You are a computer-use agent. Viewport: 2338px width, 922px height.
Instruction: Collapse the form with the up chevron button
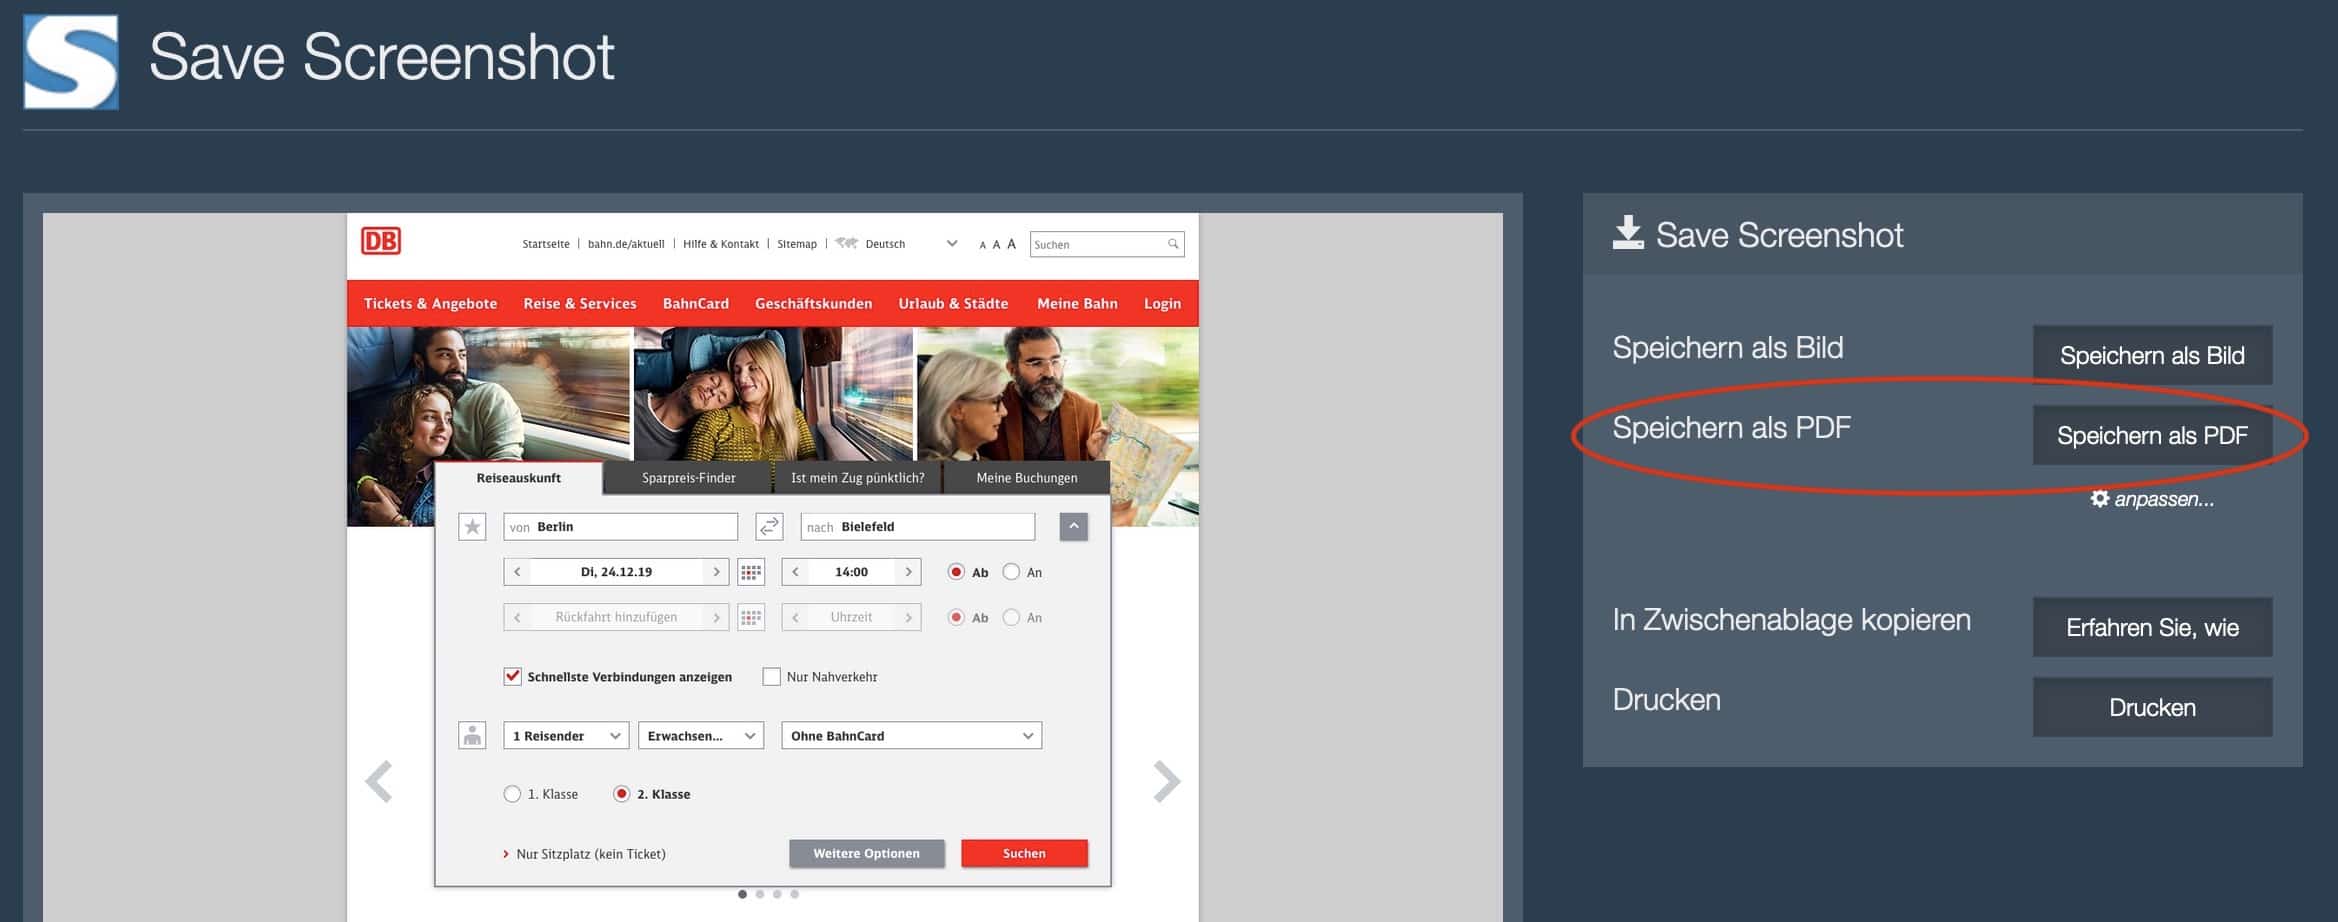point(1073,526)
